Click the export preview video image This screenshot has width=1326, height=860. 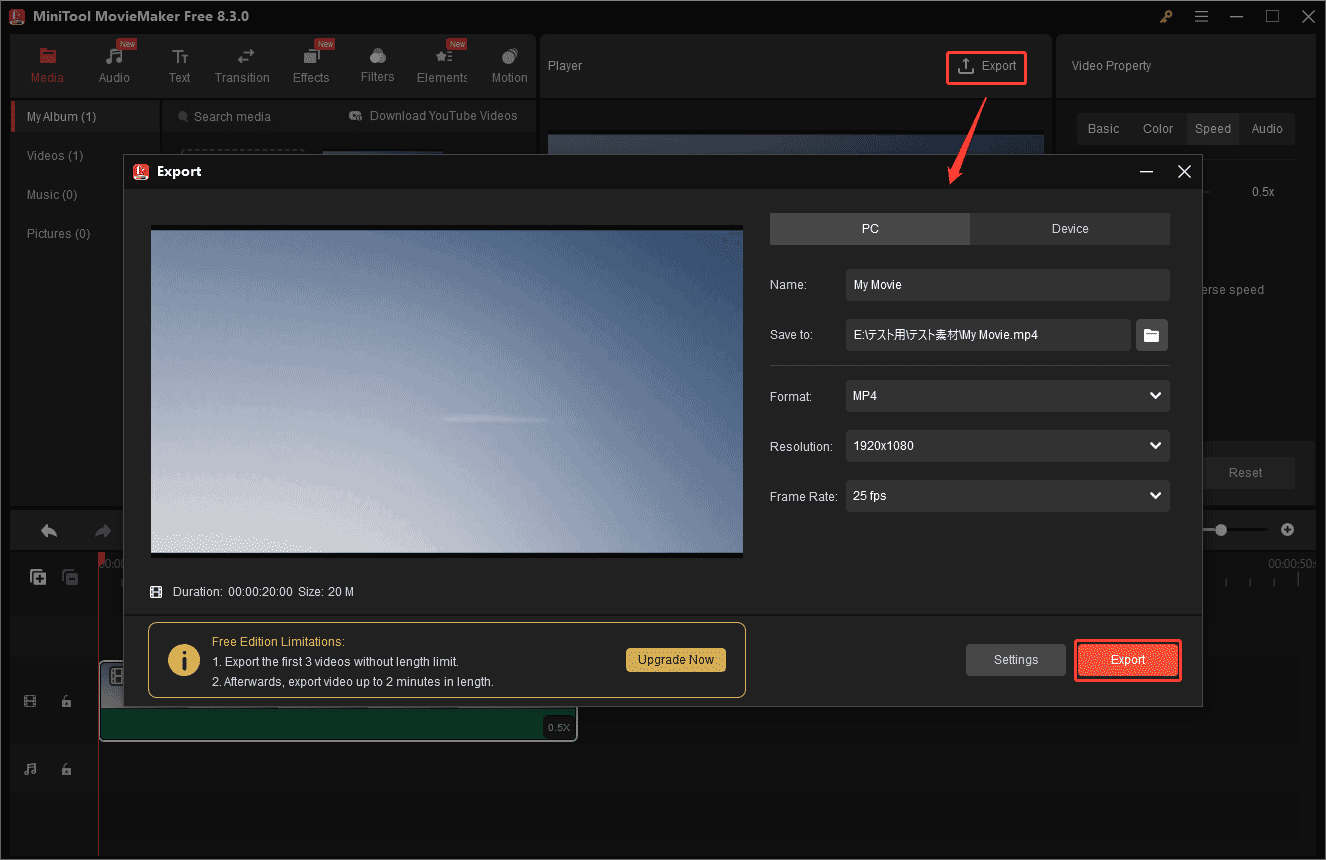tap(447, 390)
